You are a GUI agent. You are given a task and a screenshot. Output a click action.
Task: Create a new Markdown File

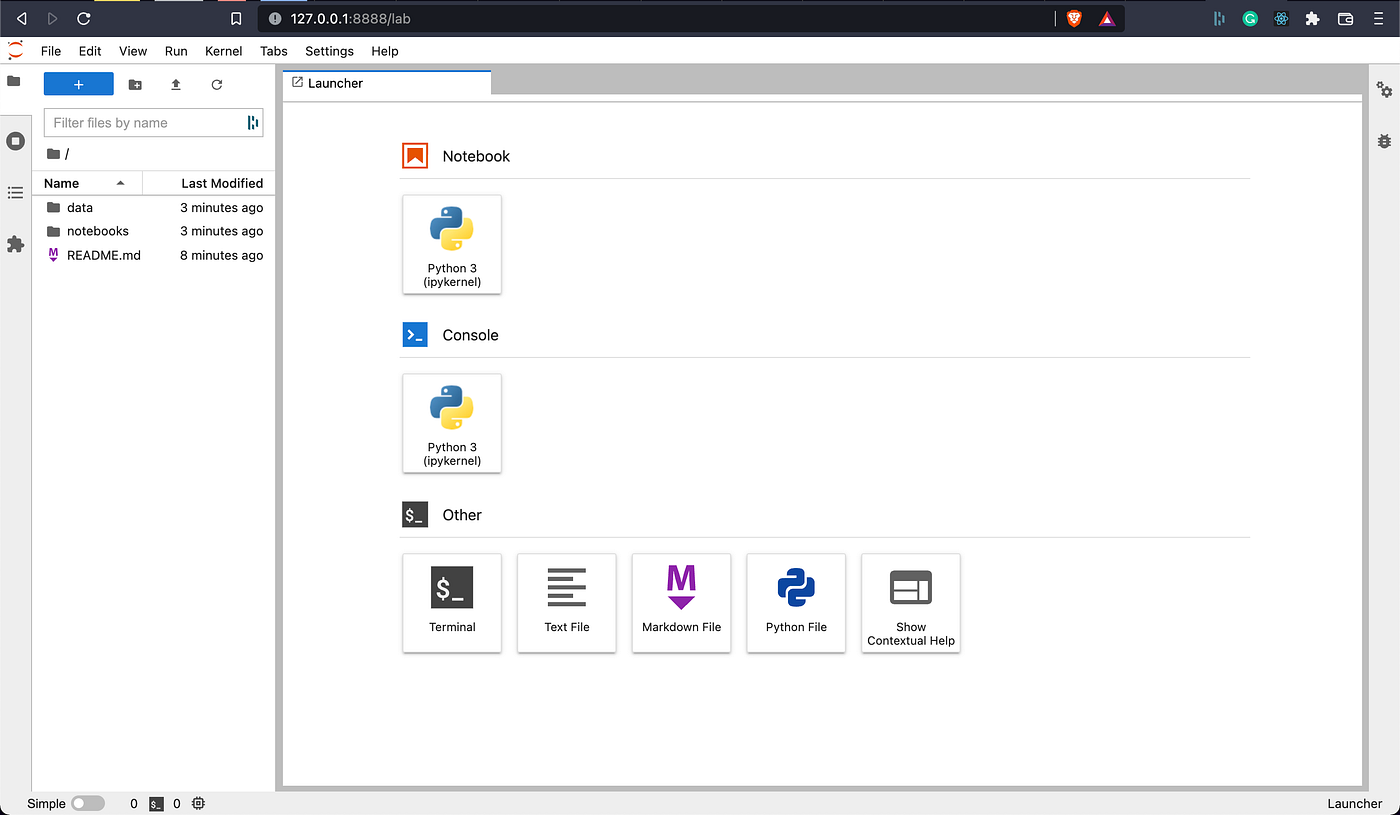[682, 603]
